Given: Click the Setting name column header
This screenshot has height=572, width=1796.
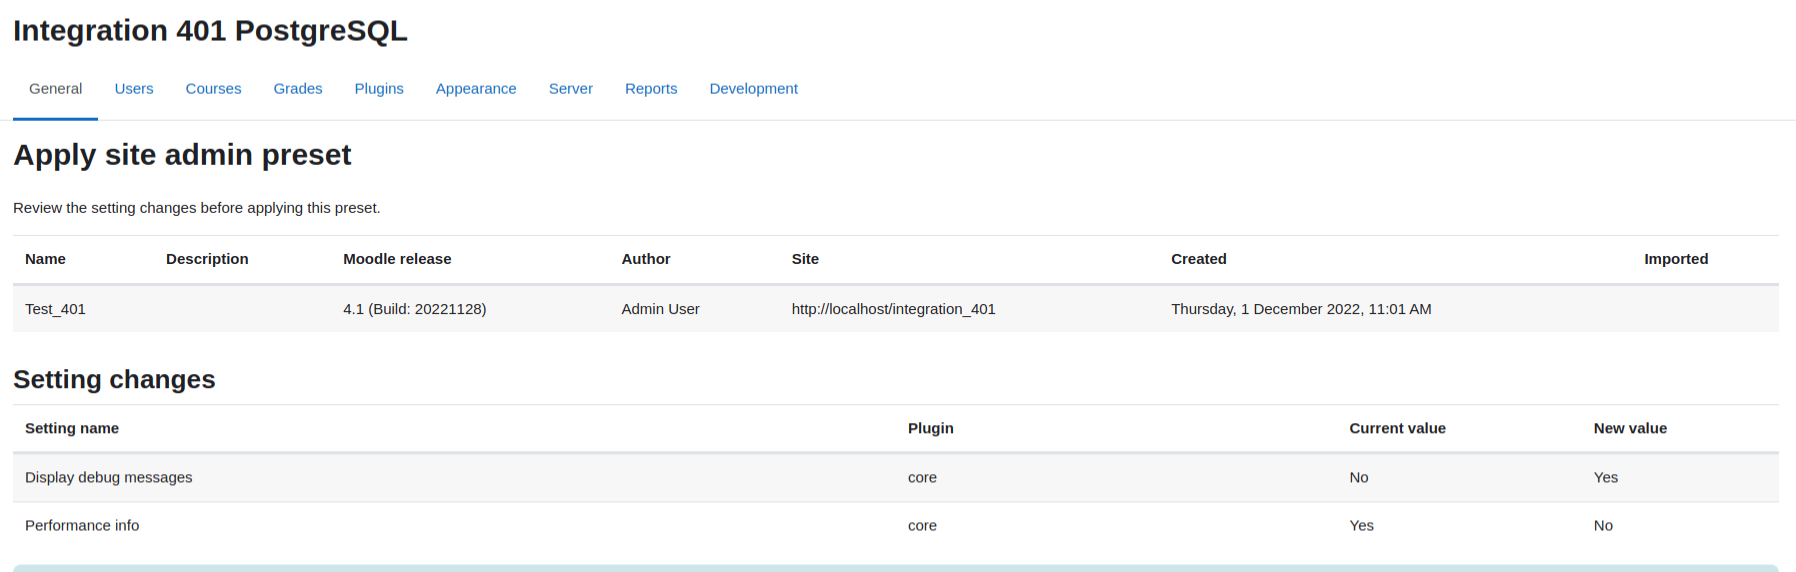Looking at the screenshot, I should click(x=72, y=428).
